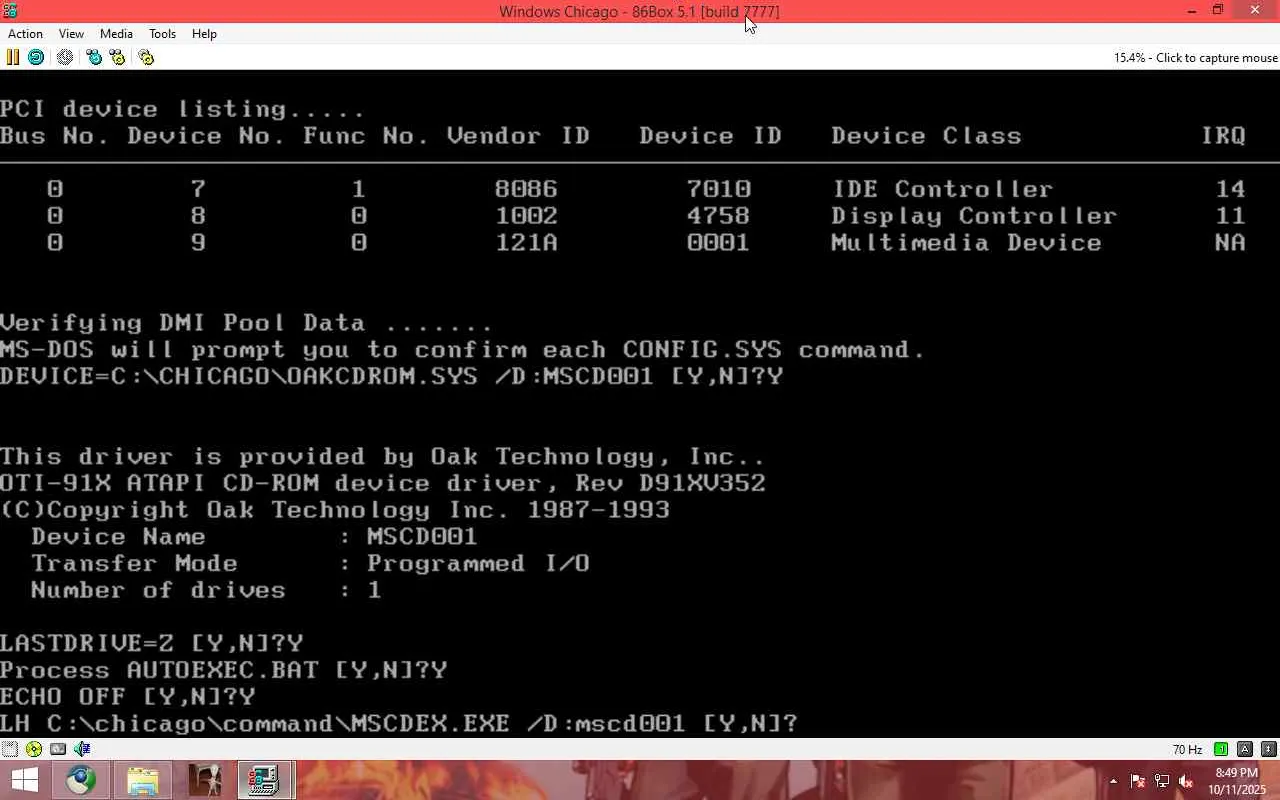Select the 86Box taskbar button

click(x=264, y=780)
